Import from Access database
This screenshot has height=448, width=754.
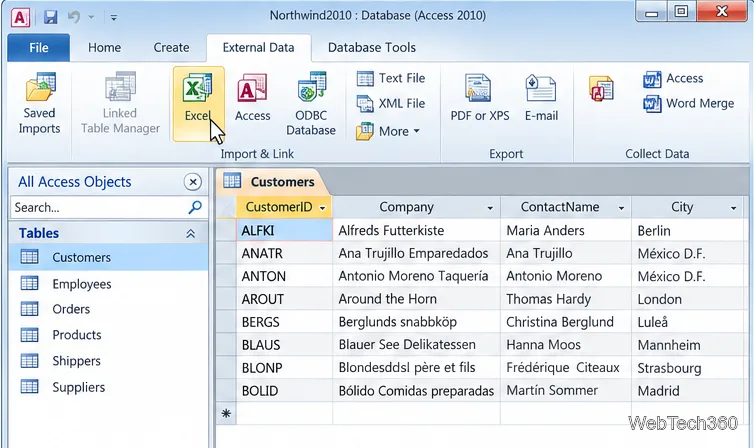pyautogui.click(x=252, y=98)
